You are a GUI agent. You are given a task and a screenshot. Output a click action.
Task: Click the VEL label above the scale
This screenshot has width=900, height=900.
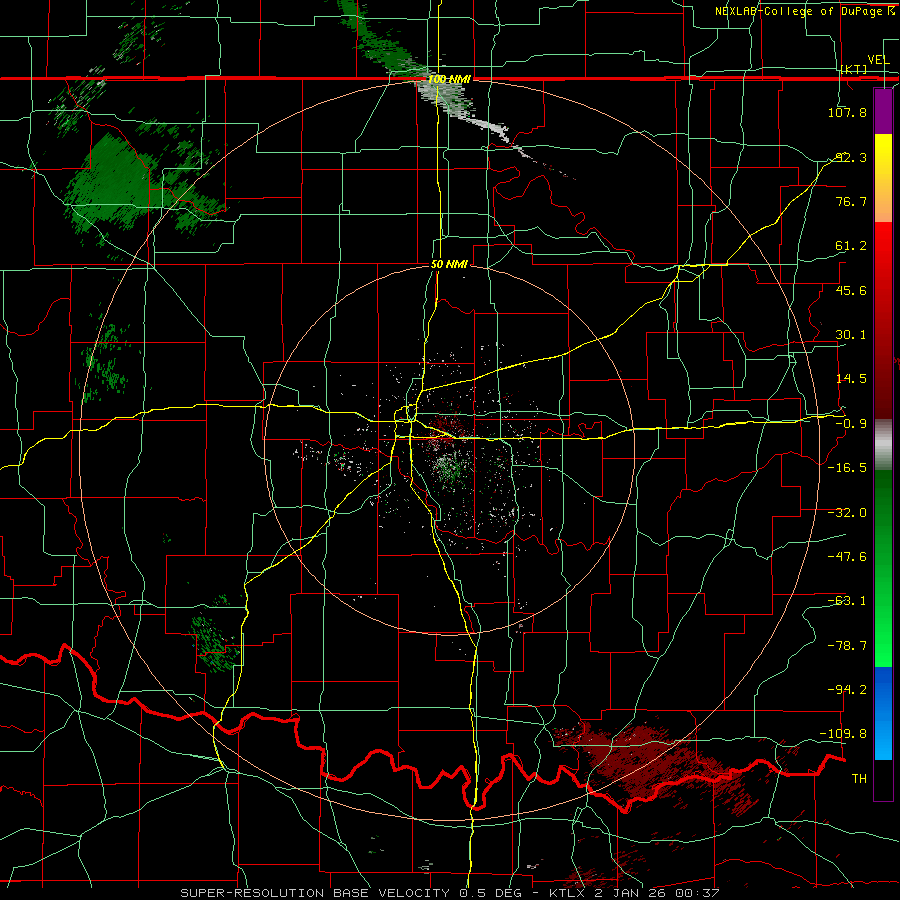coord(878,60)
